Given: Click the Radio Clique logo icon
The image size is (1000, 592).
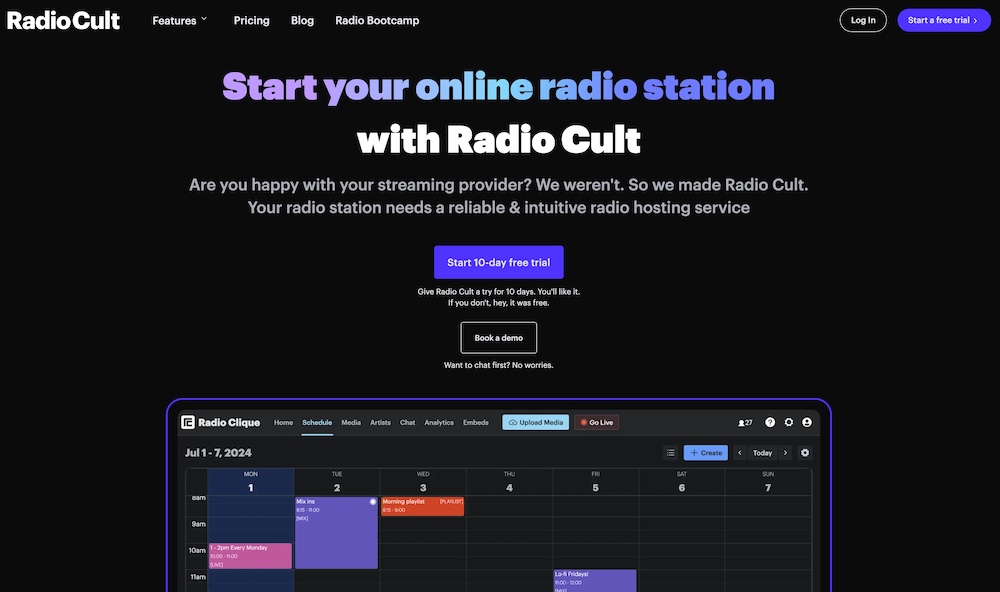Looking at the screenshot, I should click(188, 422).
